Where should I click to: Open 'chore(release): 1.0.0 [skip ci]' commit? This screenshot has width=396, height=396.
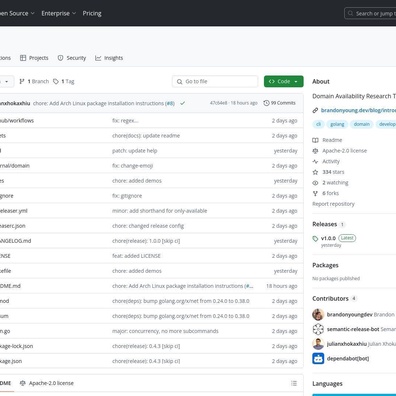[x=146, y=241]
